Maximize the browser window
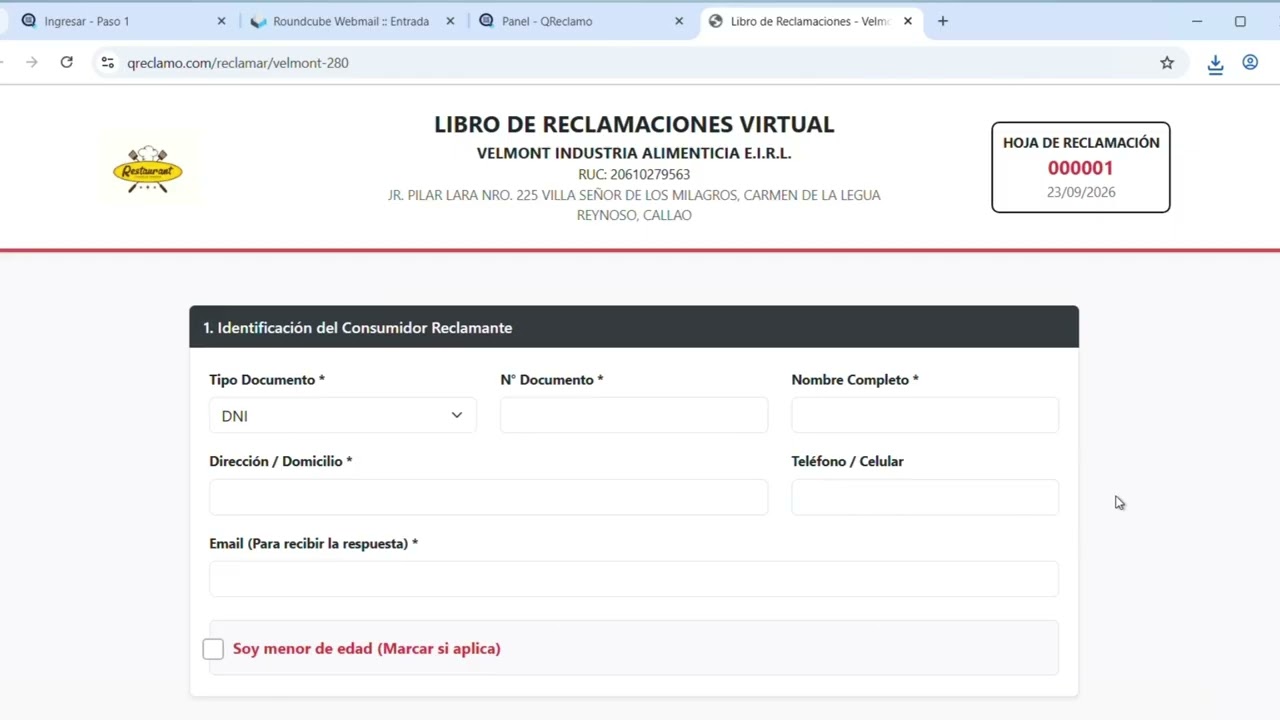1280x720 pixels. click(x=1240, y=21)
